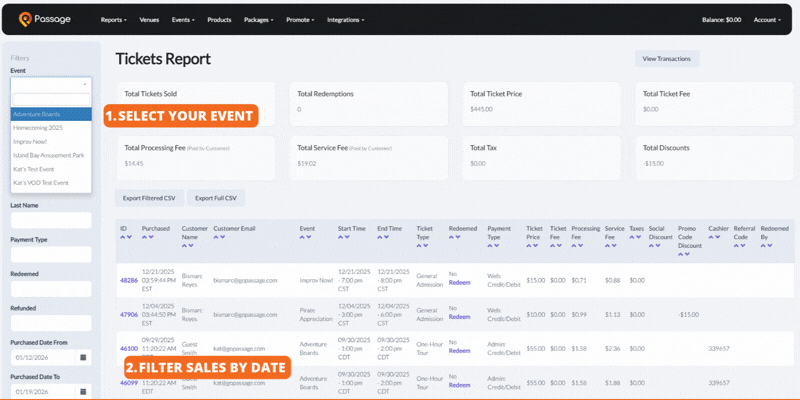Open calendar picker for Purchased Date From
Viewport: 800px width, 400px height.
click(x=83, y=357)
